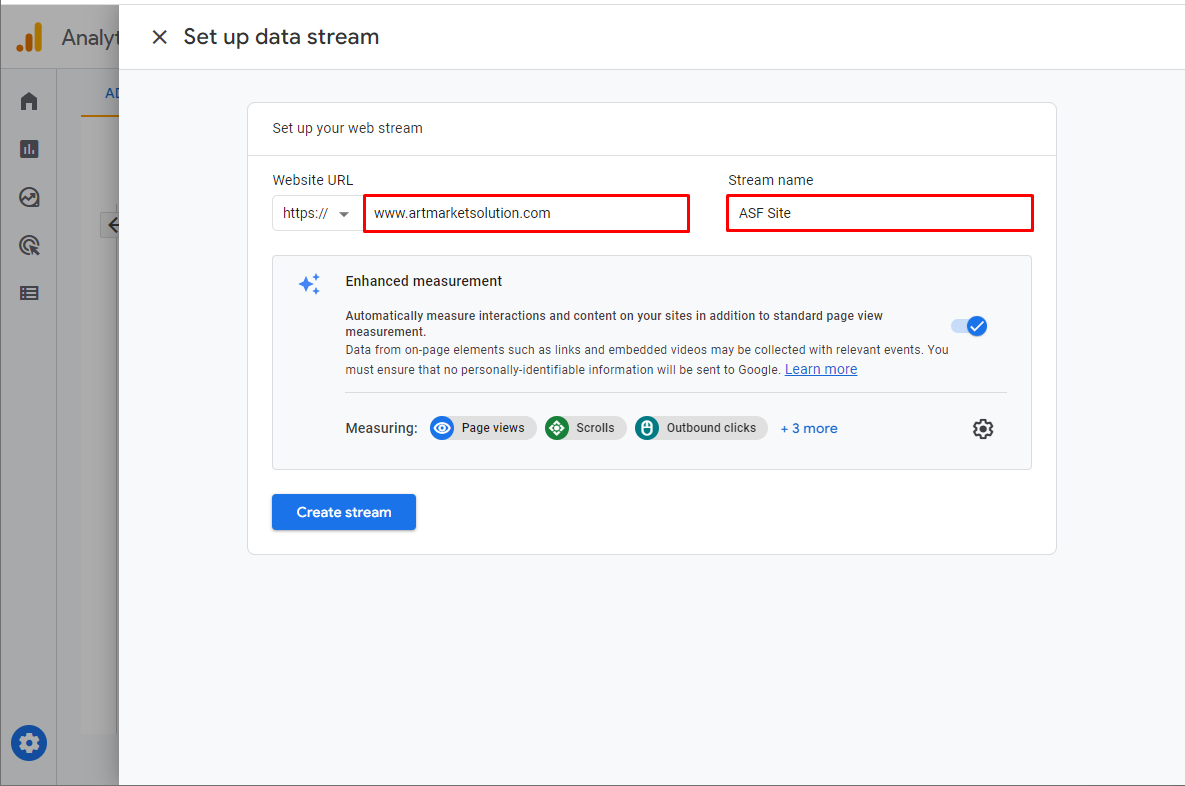Click the Stream name input field
The image size is (1185, 786).
pyautogui.click(x=880, y=213)
